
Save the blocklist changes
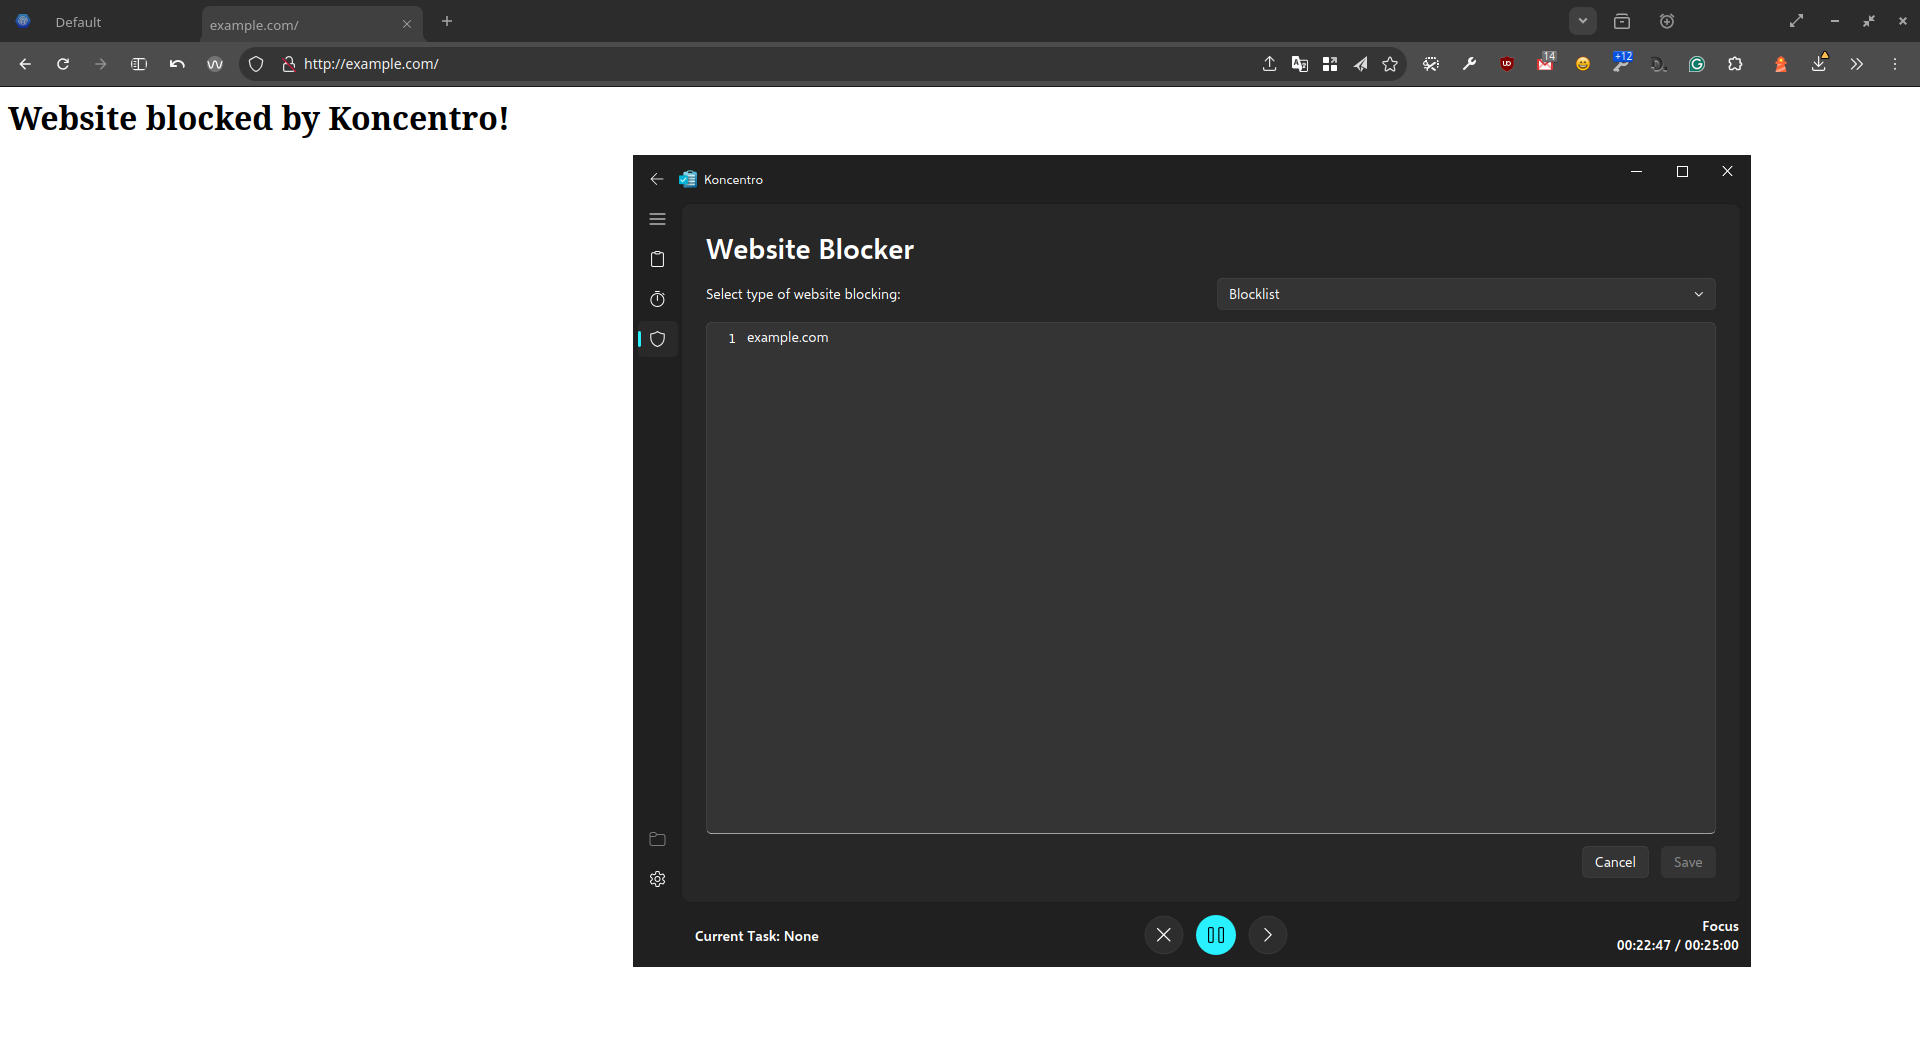(1687, 862)
